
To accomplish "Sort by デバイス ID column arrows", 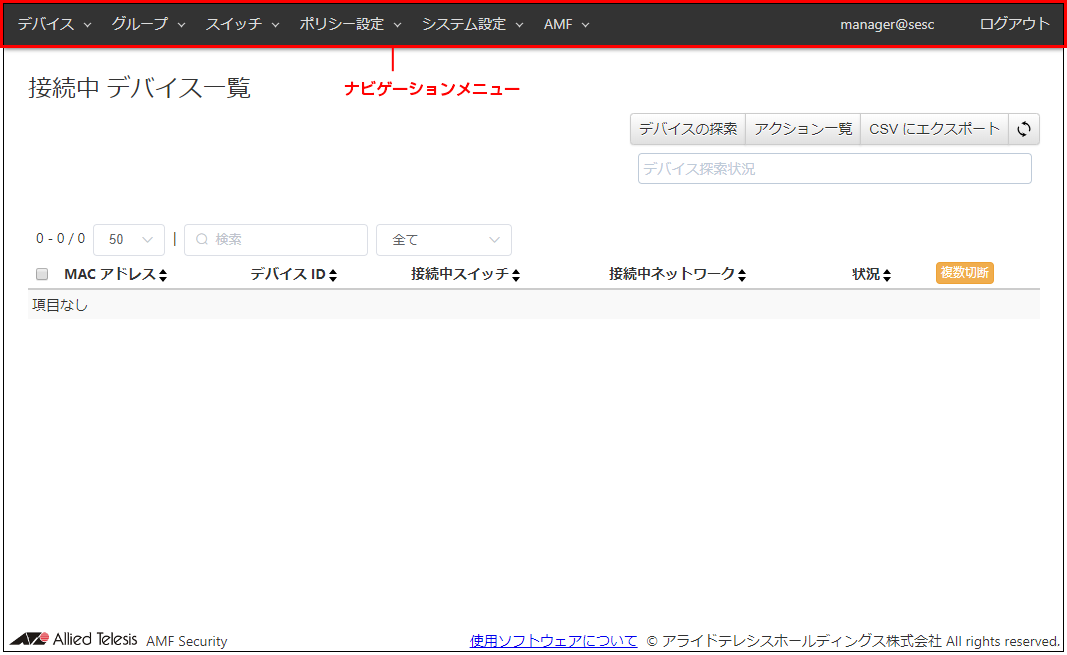I will [333, 275].
